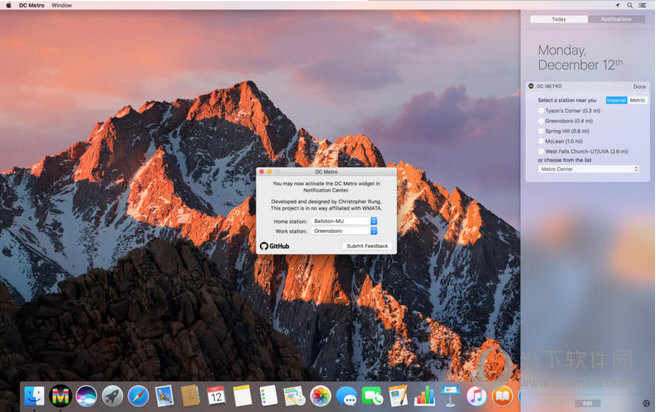Click the DC Metro app icon in Dock
Screen dimensions: 656x412
click(60, 396)
